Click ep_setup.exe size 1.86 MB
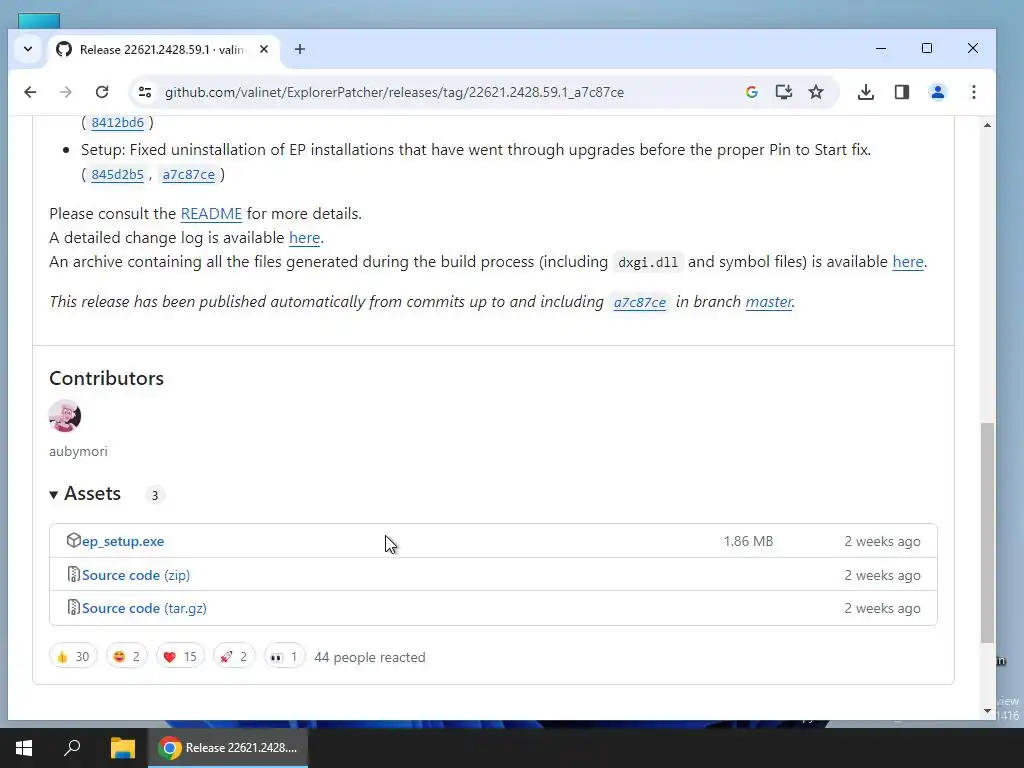Image resolution: width=1024 pixels, height=768 pixels. (x=748, y=541)
